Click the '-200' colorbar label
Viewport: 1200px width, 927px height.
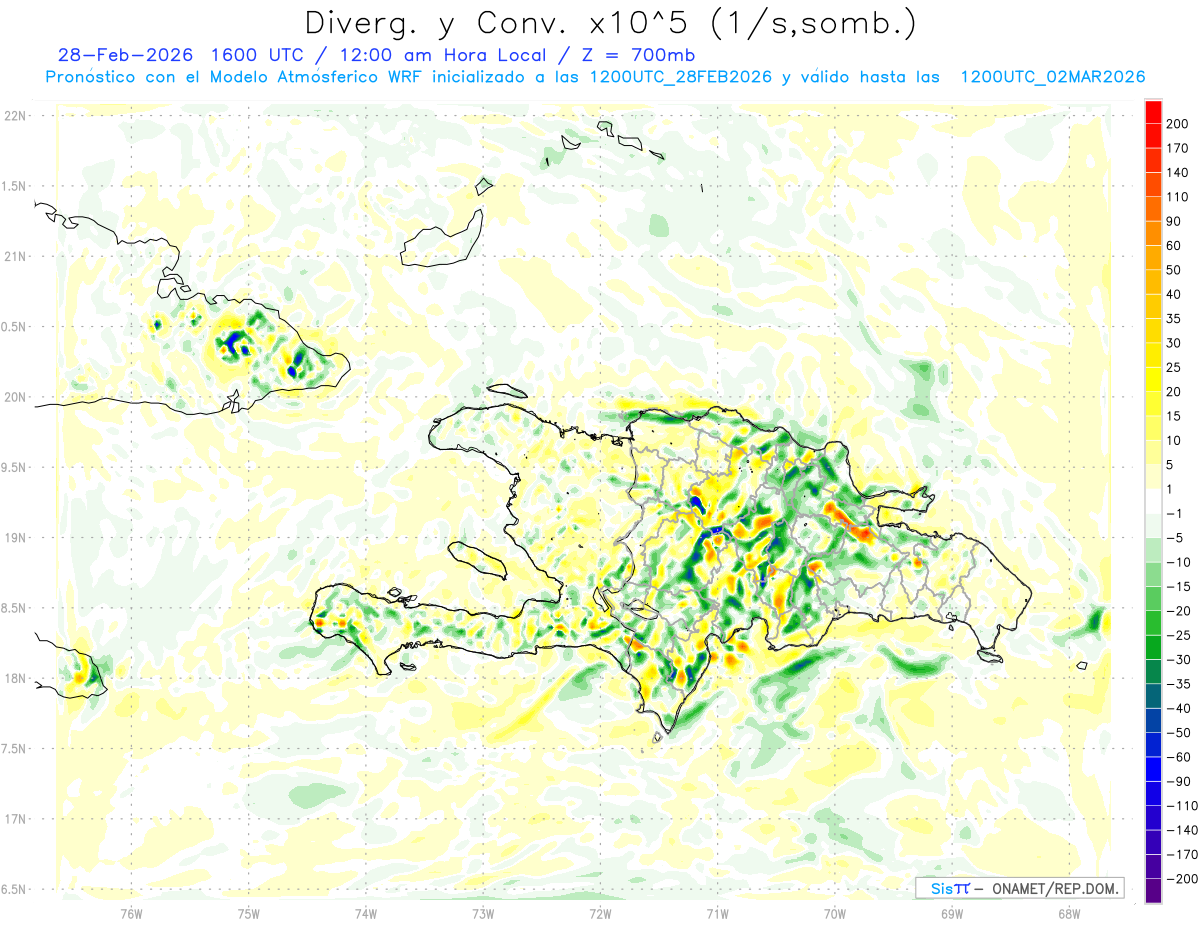(x=1181, y=879)
